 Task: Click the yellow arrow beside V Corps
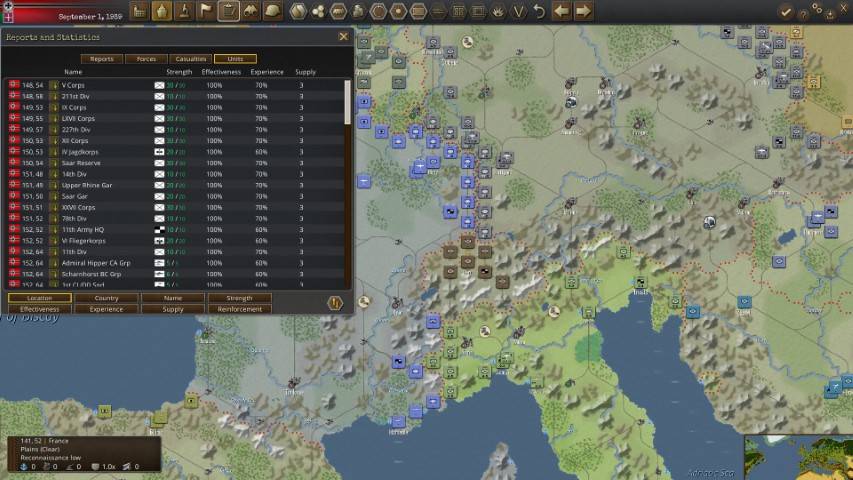pyautogui.click(x=54, y=85)
